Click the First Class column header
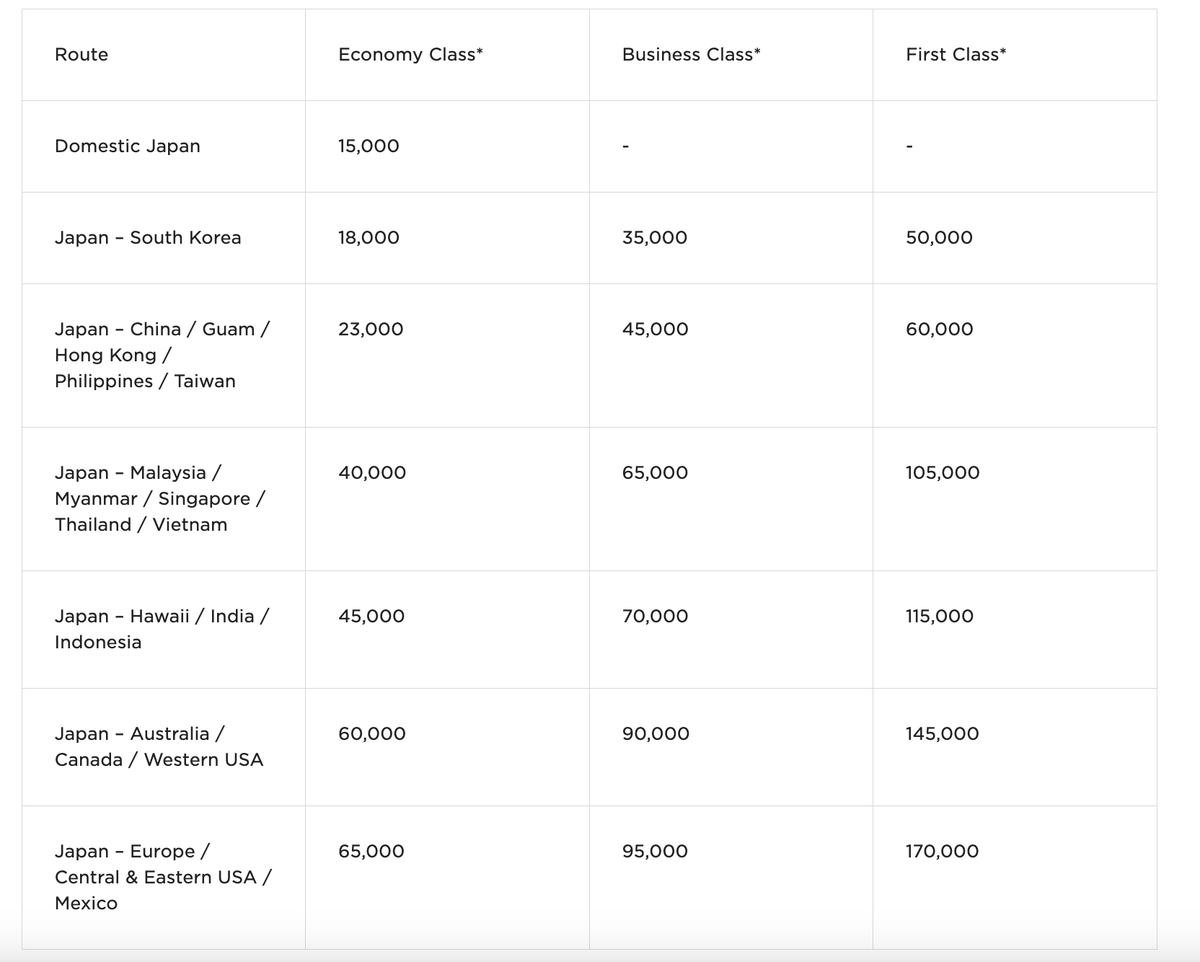Image resolution: width=1200 pixels, height=962 pixels. click(955, 55)
